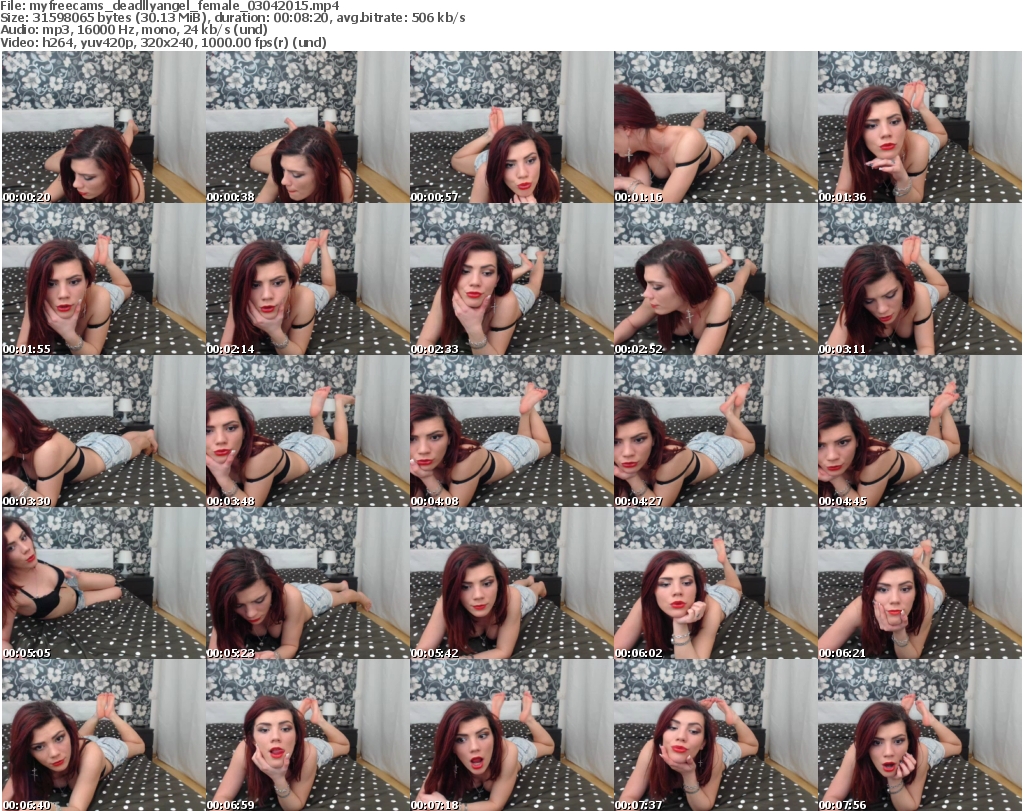View the thumbnail at 00:06:40

pos(104,735)
